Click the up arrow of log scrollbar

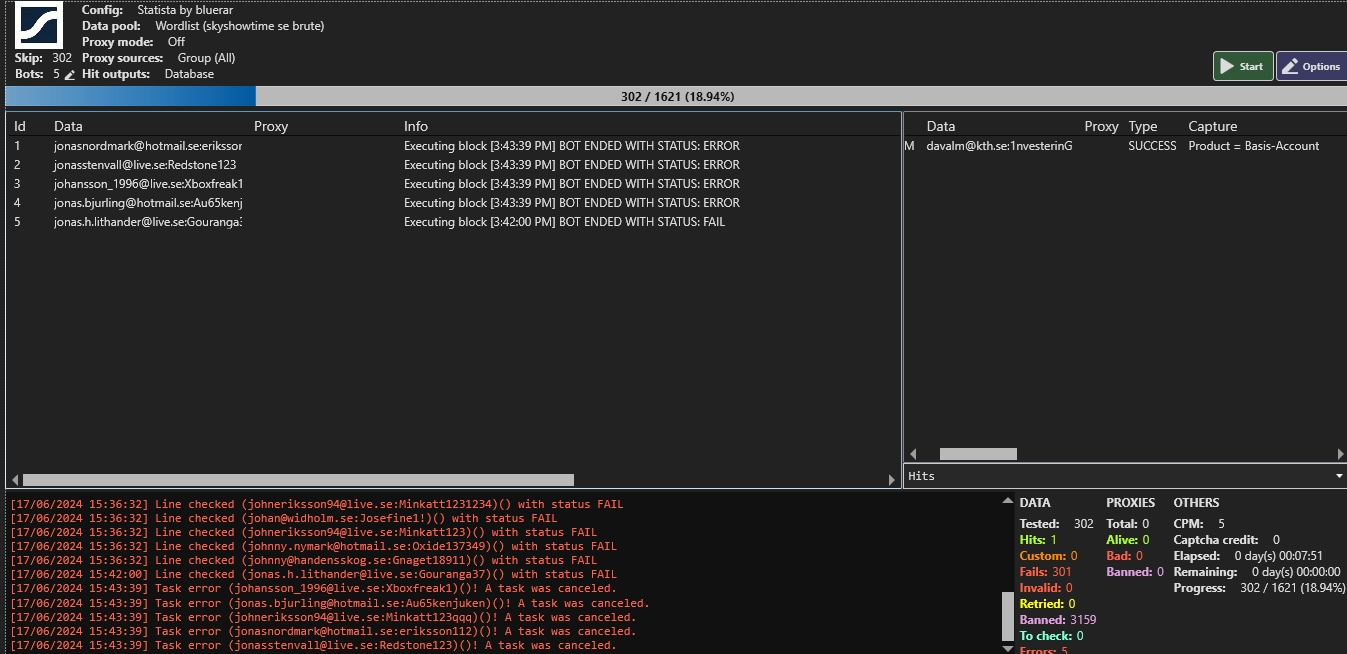tap(1007, 500)
